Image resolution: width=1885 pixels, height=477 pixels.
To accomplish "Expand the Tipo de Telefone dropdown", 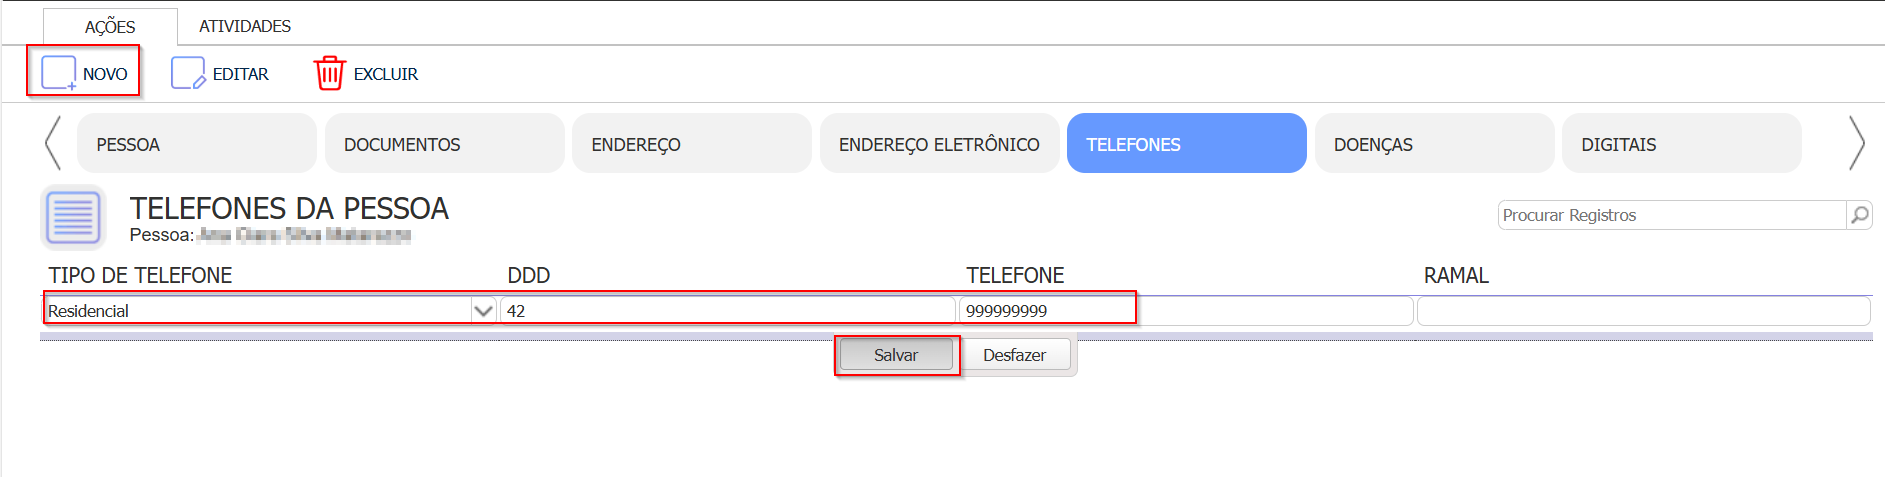I will 483,311.
